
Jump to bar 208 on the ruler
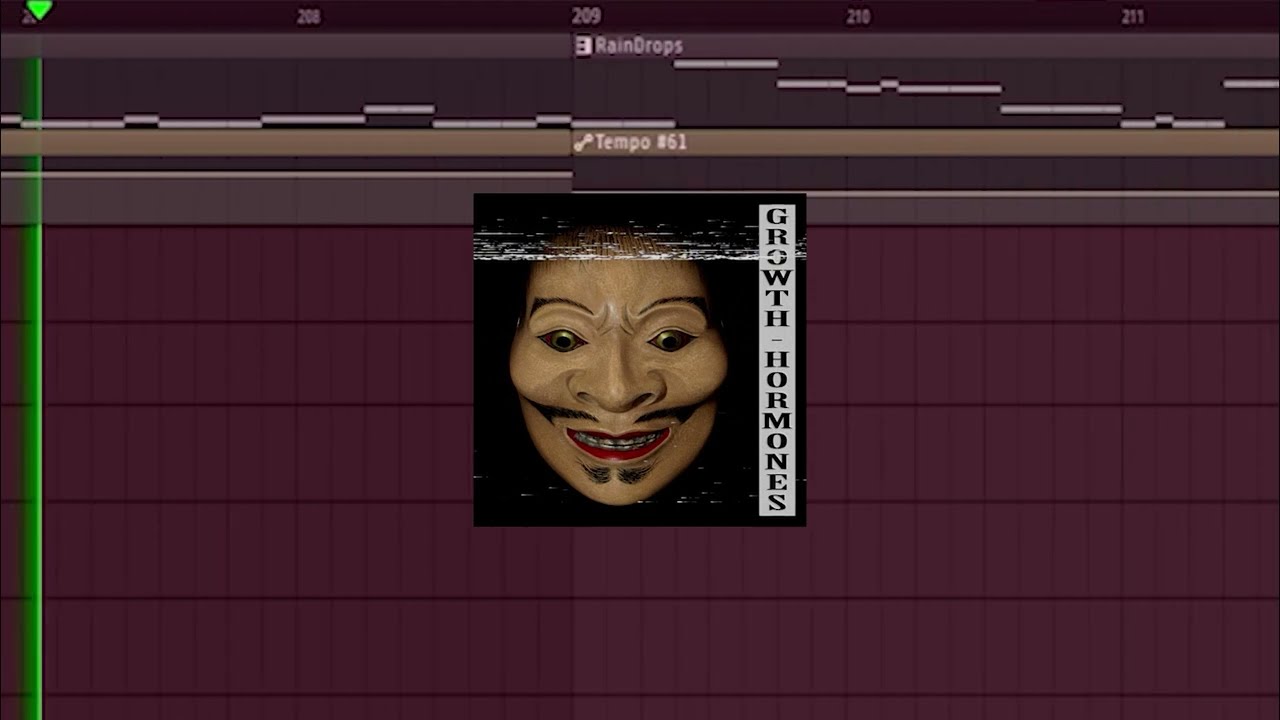coord(309,16)
